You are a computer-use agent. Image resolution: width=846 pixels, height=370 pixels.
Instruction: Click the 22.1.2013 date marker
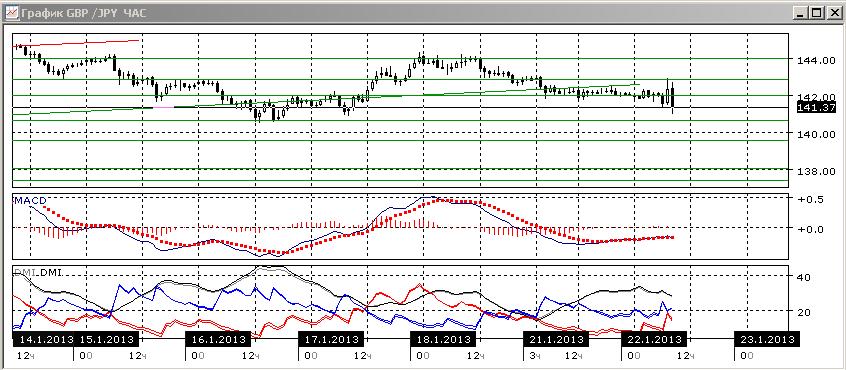(x=653, y=339)
